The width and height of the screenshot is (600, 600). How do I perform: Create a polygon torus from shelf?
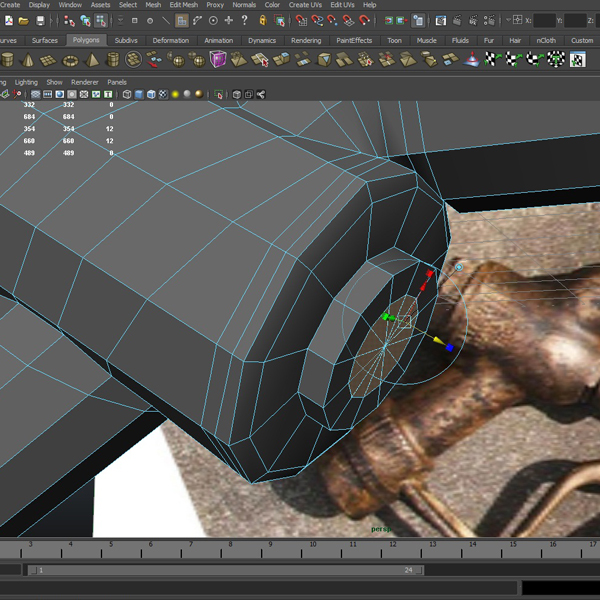click(70, 60)
